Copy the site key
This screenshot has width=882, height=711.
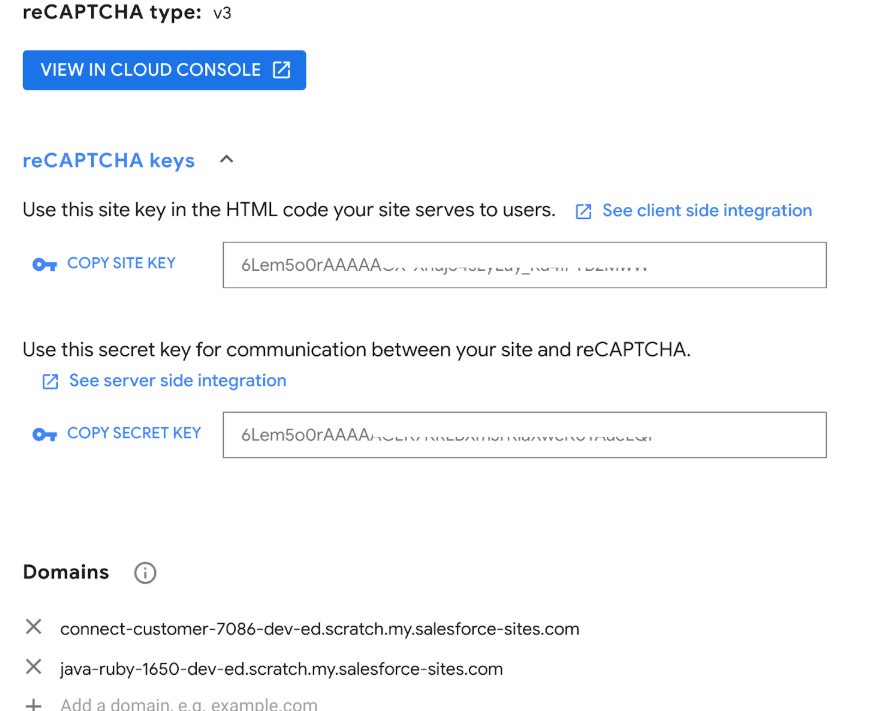[x=121, y=263]
